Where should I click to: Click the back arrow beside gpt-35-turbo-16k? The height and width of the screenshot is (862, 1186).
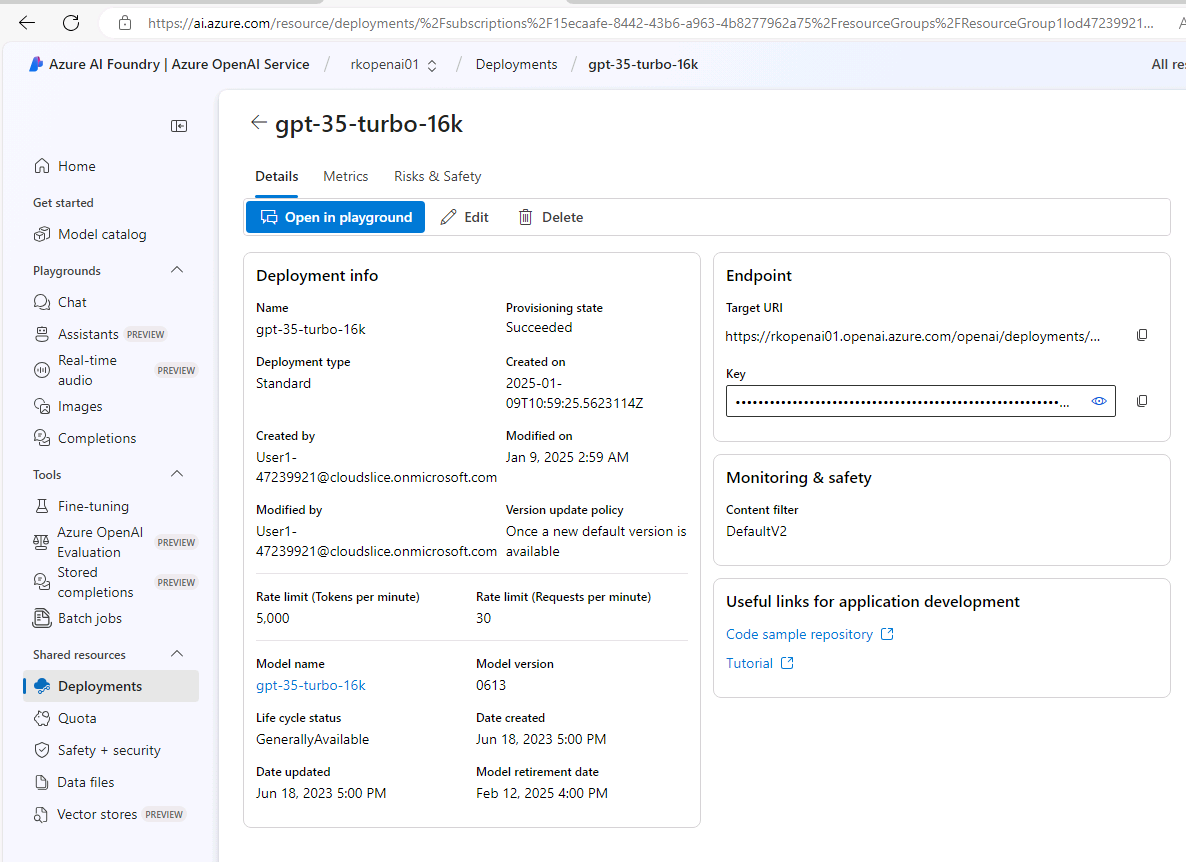click(259, 122)
